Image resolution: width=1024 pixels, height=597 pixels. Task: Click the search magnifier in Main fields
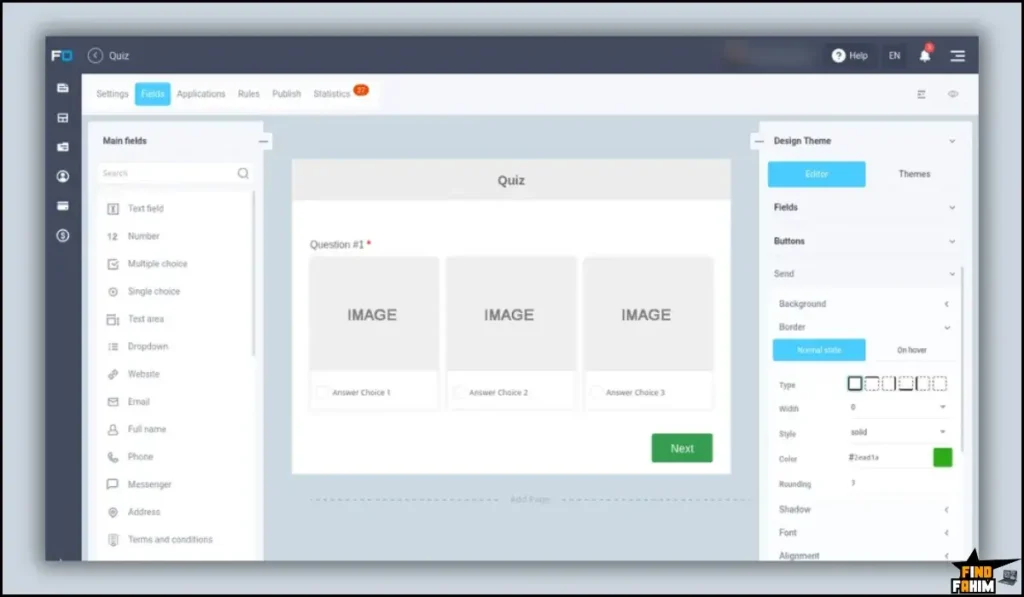pyautogui.click(x=243, y=173)
